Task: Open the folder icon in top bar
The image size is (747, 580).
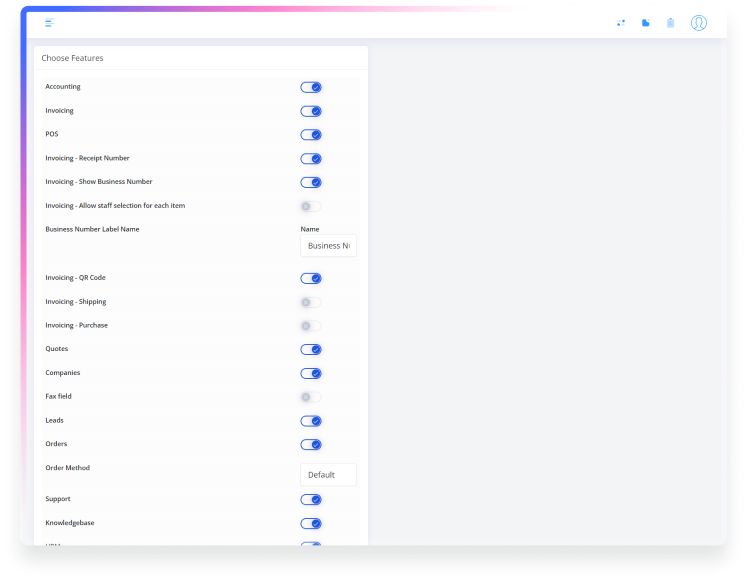Action: (645, 23)
